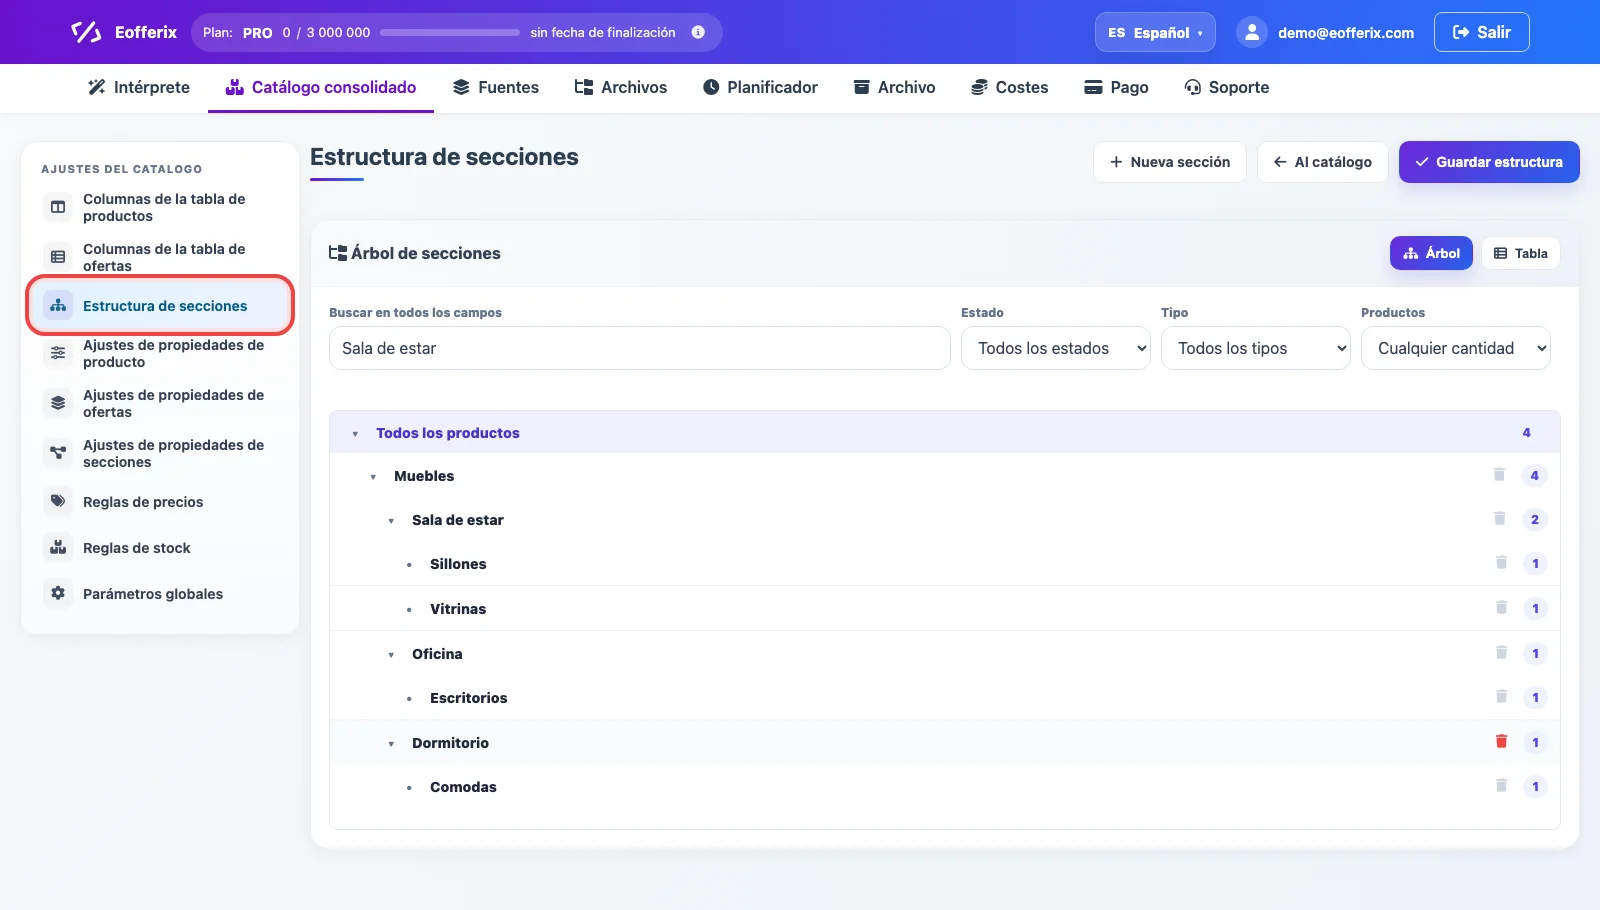This screenshot has height=910, width=1600.
Task: Click Nueva sección button
Action: click(x=1170, y=162)
